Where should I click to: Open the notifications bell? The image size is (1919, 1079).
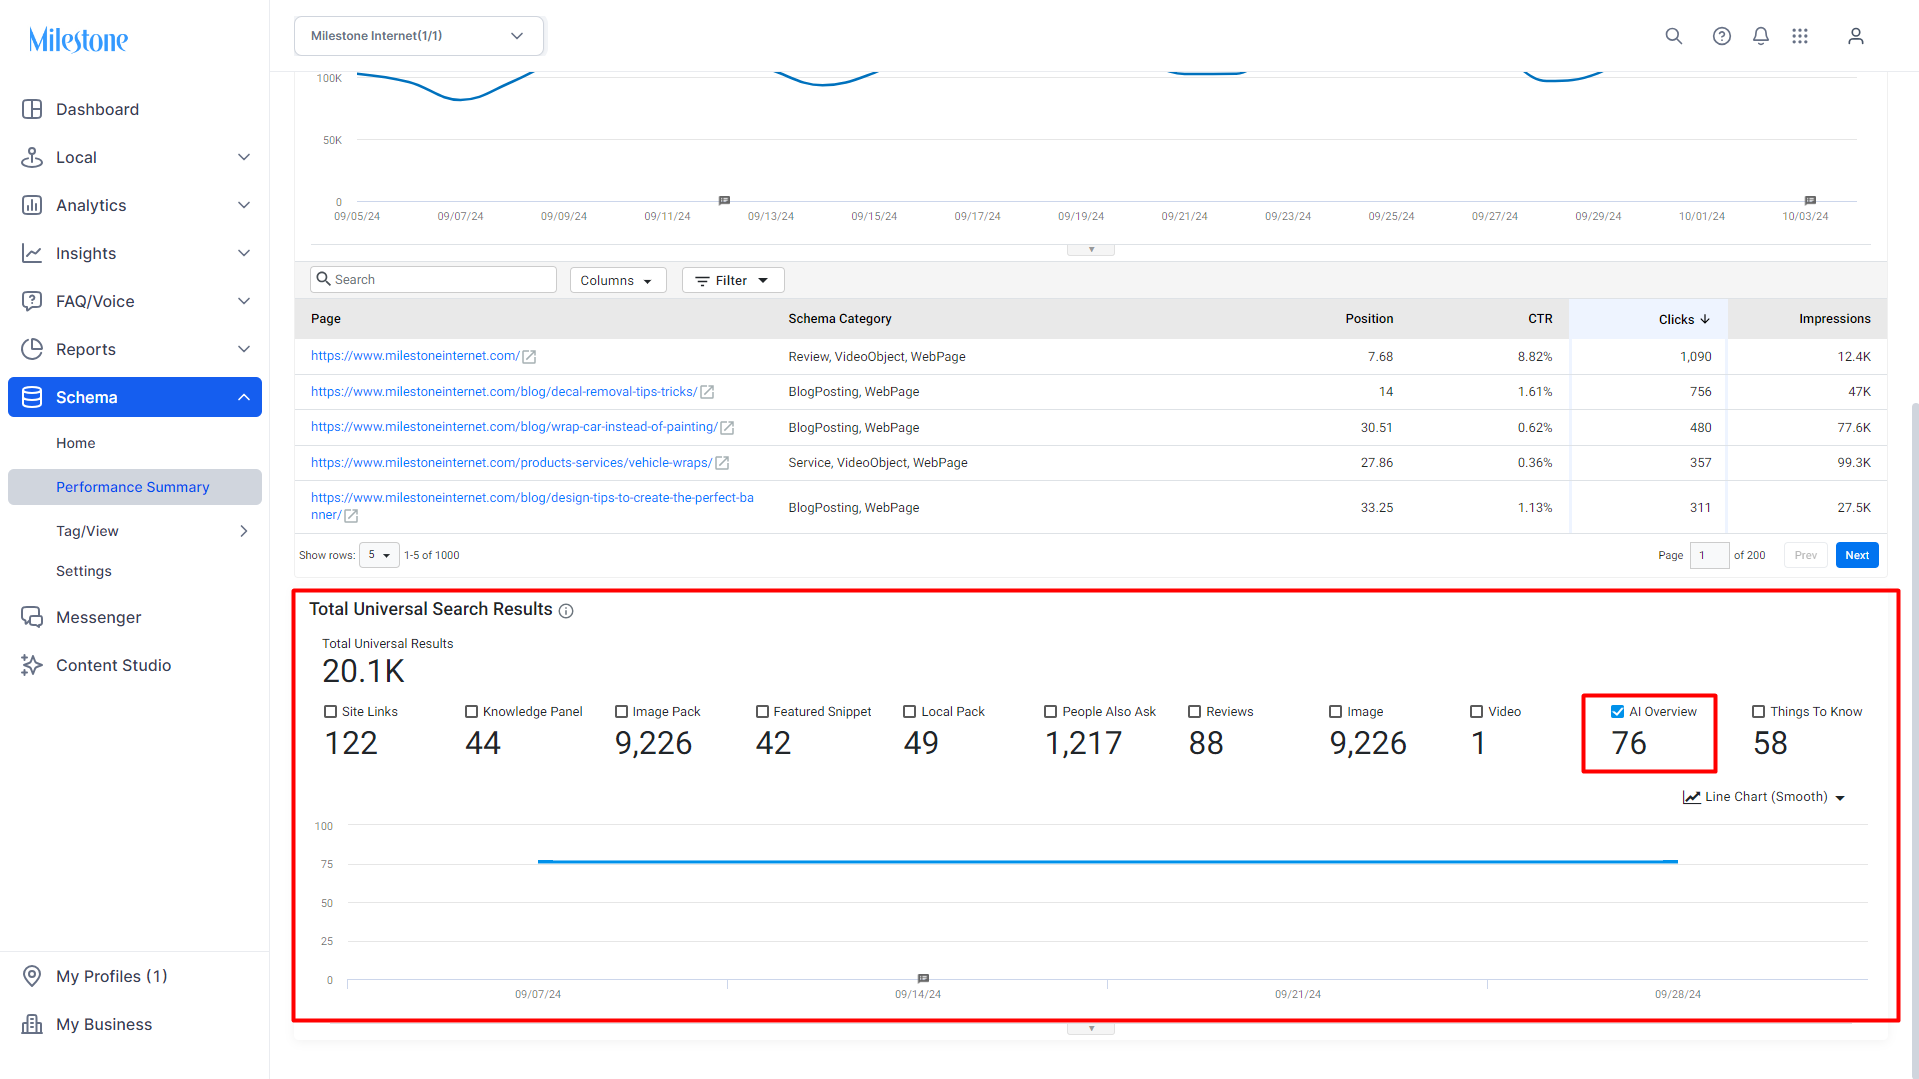point(1761,36)
